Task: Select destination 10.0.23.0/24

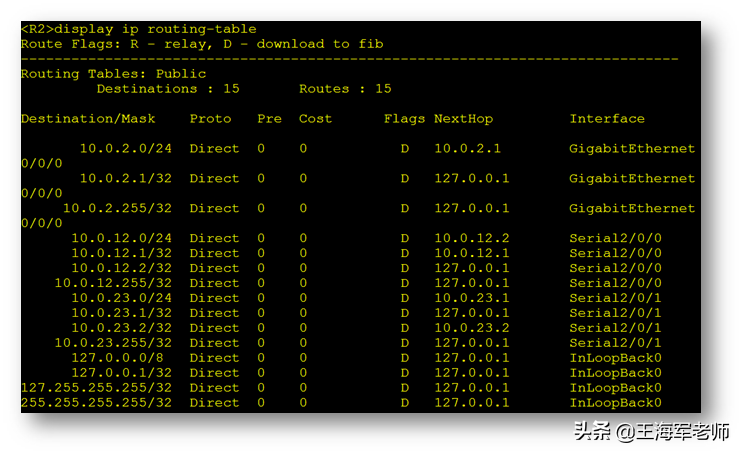Action: (x=121, y=298)
